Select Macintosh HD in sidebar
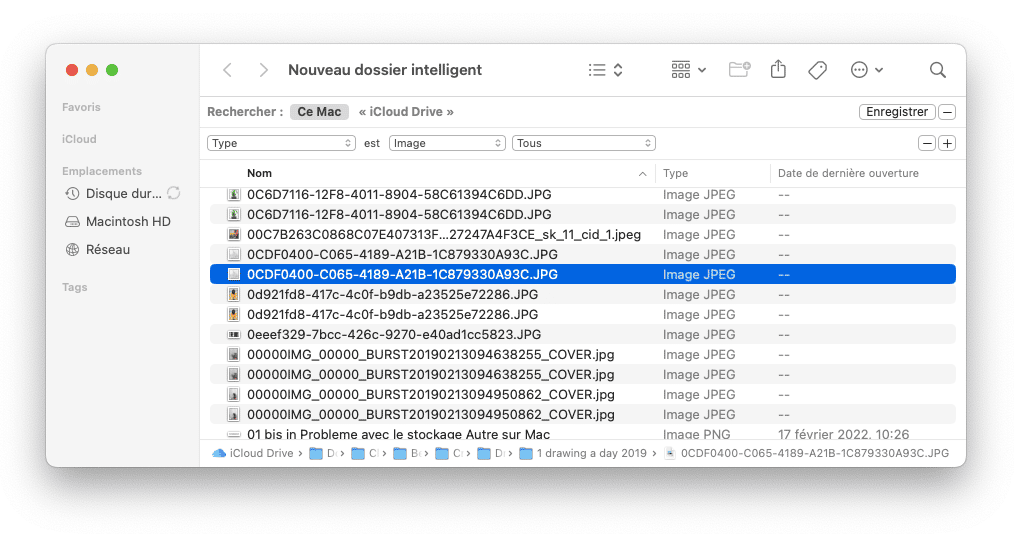Screen dimensions: 1022x536 [127, 221]
